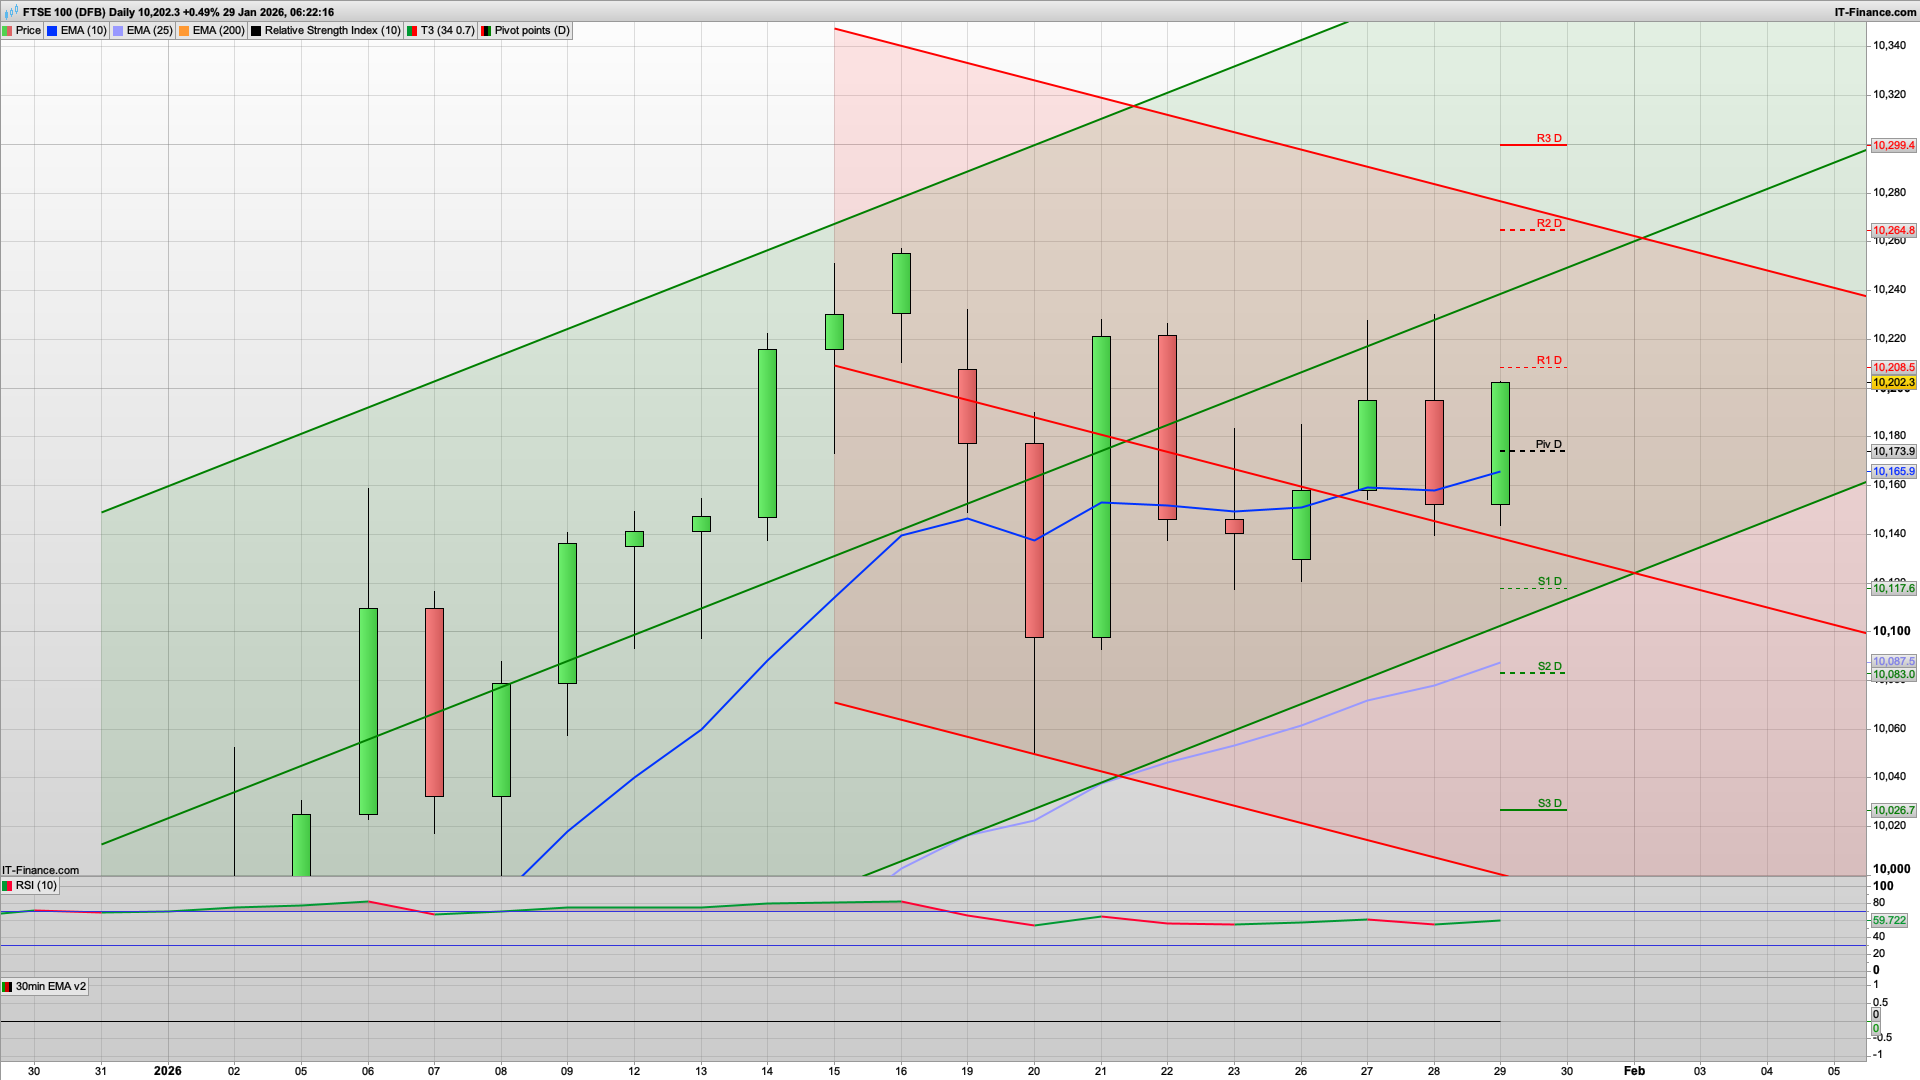The height and width of the screenshot is (1080, 1920).
Task: Click the T3 (34 0.7) legend icon
Action: click(410, 30)
